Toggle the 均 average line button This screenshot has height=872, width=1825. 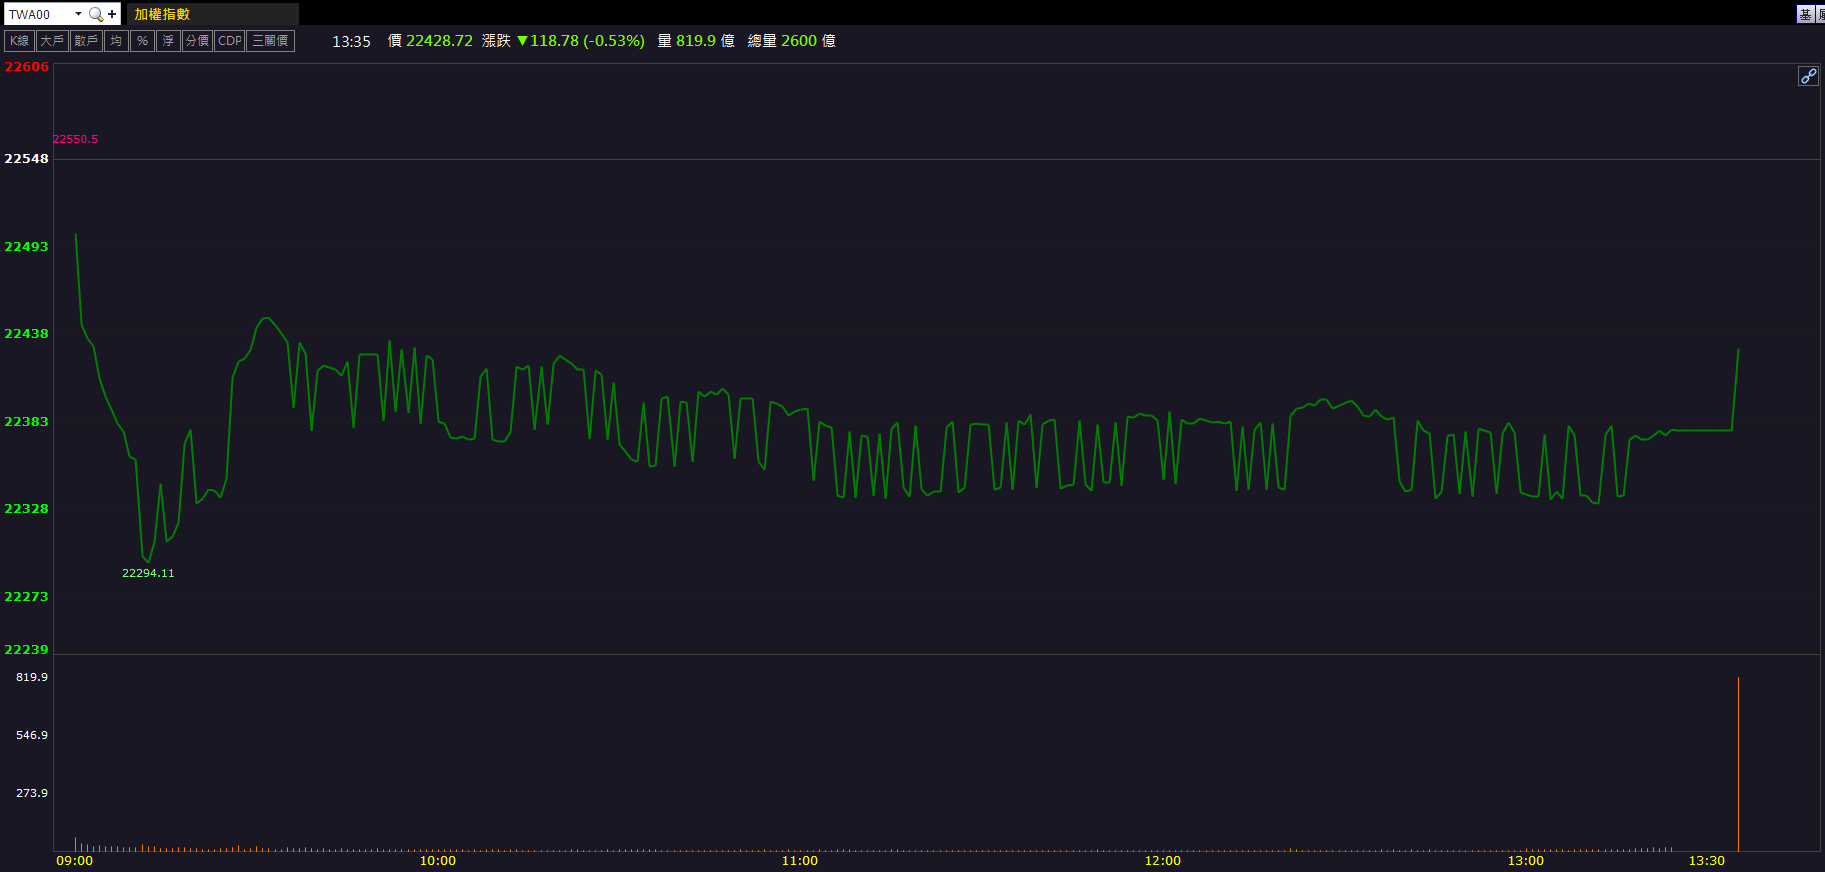pos(116,41)
